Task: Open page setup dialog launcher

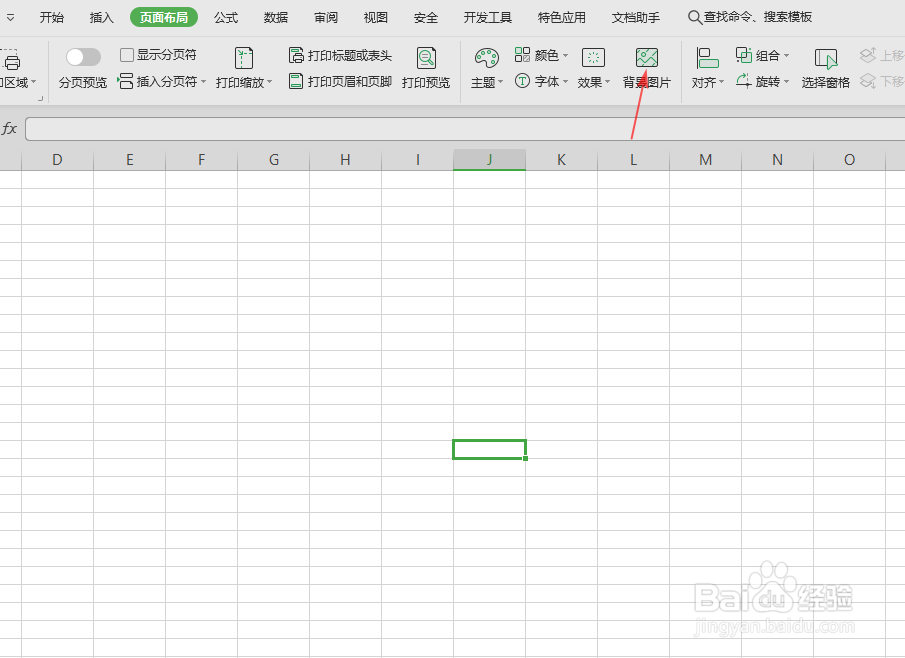Action: [40, 99]
